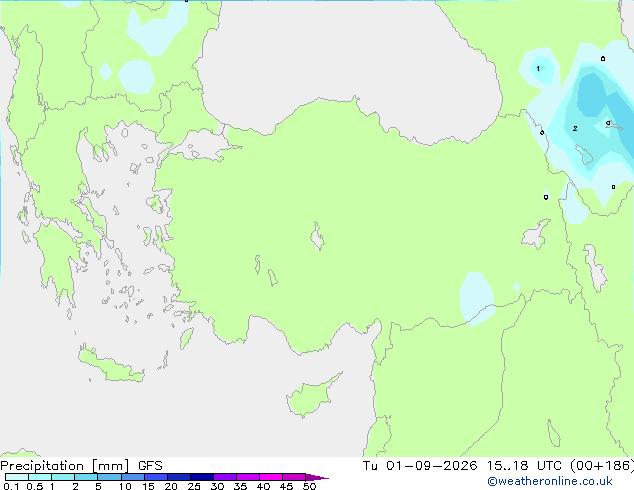Click the island of Cyprus on the map
634x490 pixels.
[311, 395]
